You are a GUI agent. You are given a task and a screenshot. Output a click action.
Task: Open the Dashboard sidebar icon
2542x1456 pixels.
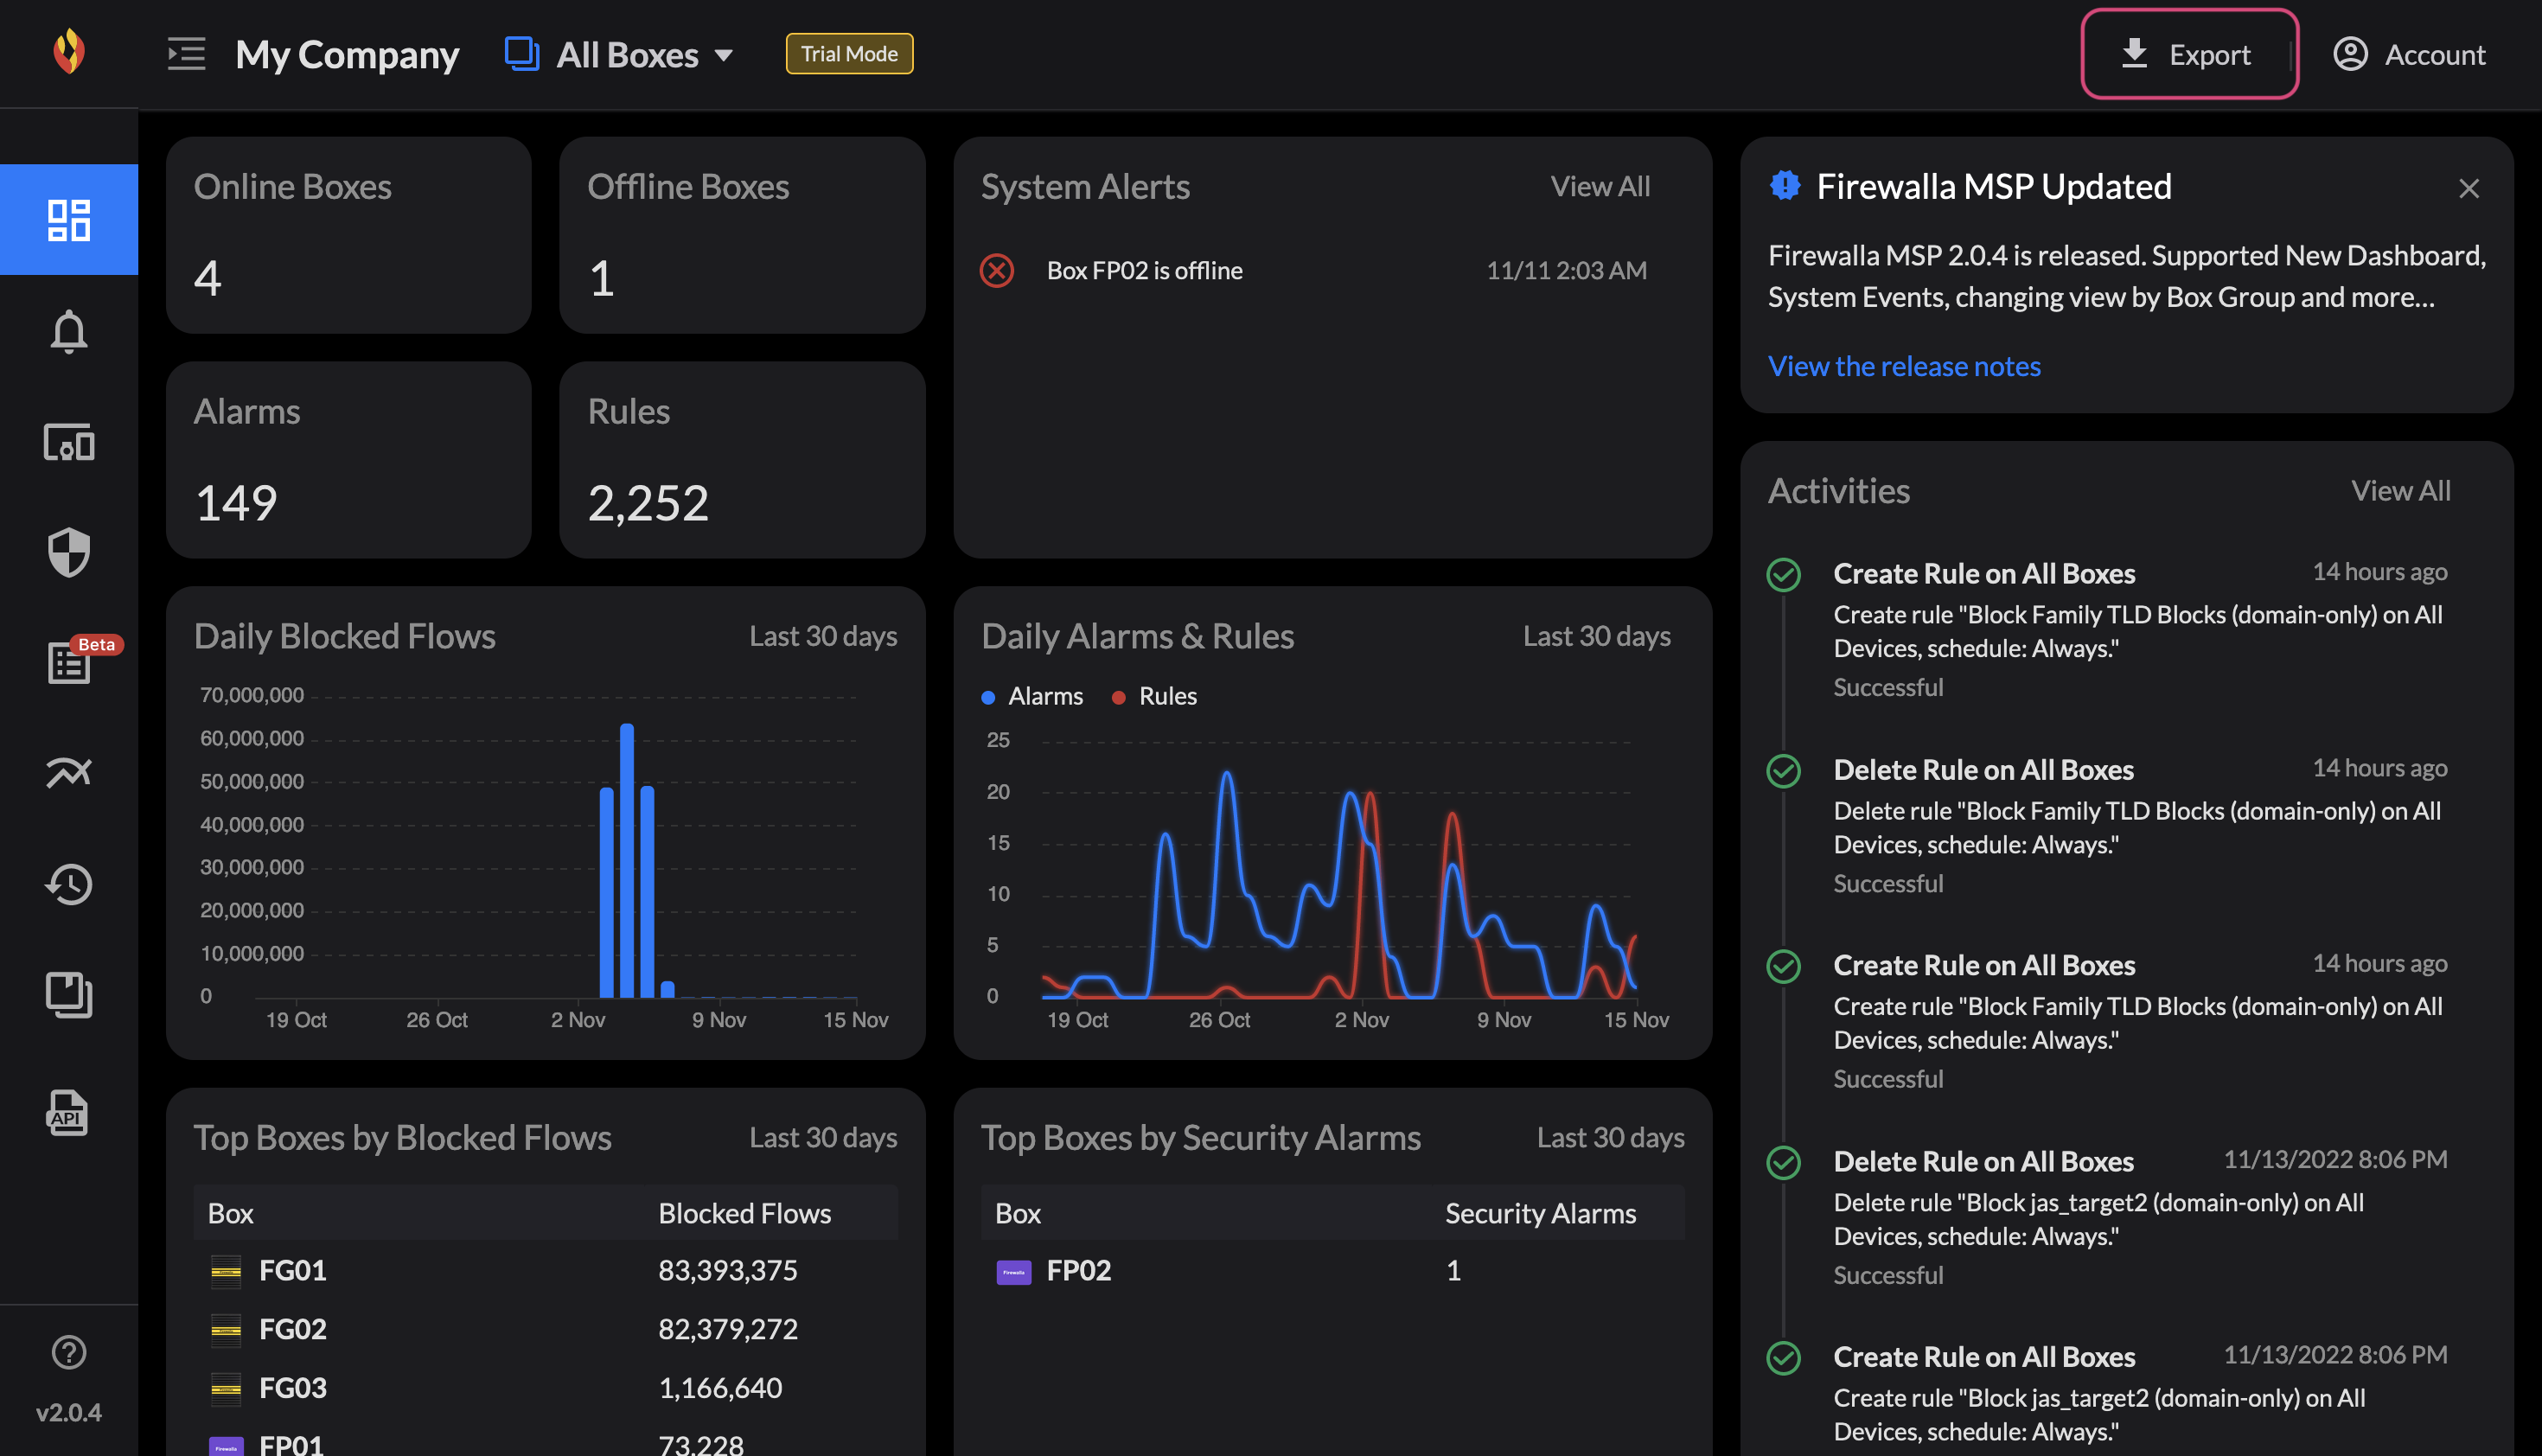(69, 220)
